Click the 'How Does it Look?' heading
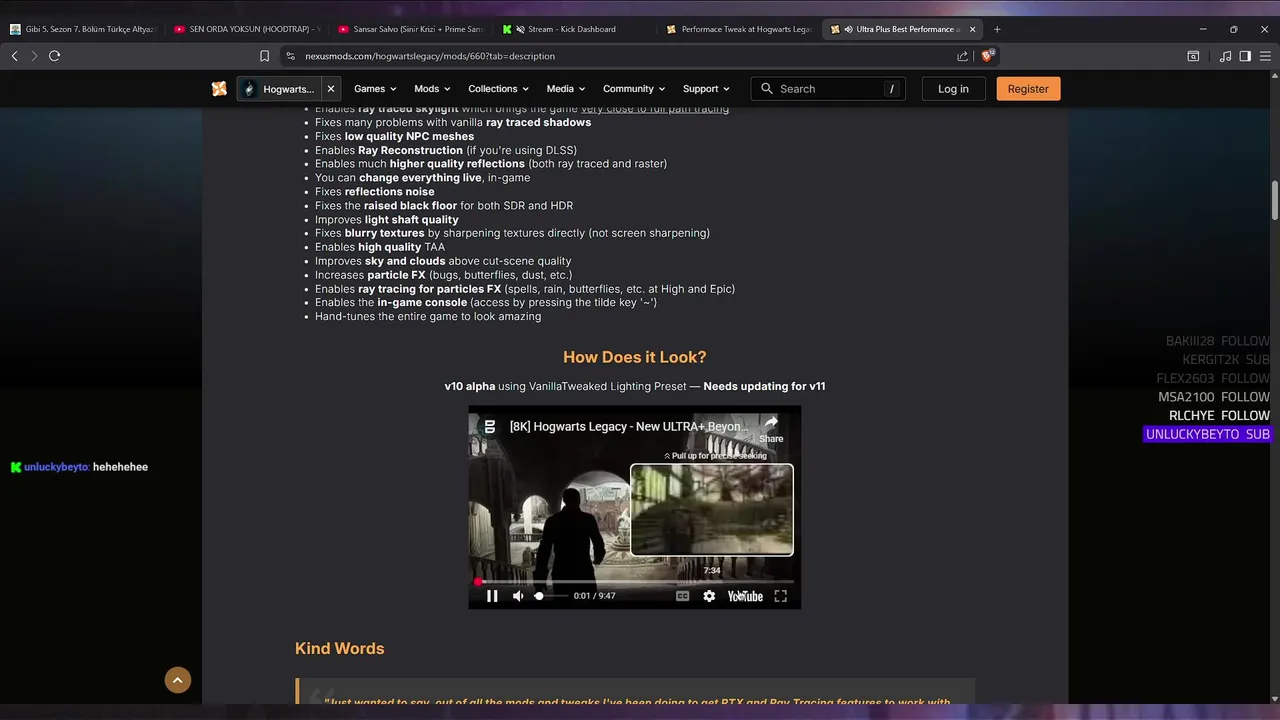This screenshot has width=1280, height=720. [634, 357]
